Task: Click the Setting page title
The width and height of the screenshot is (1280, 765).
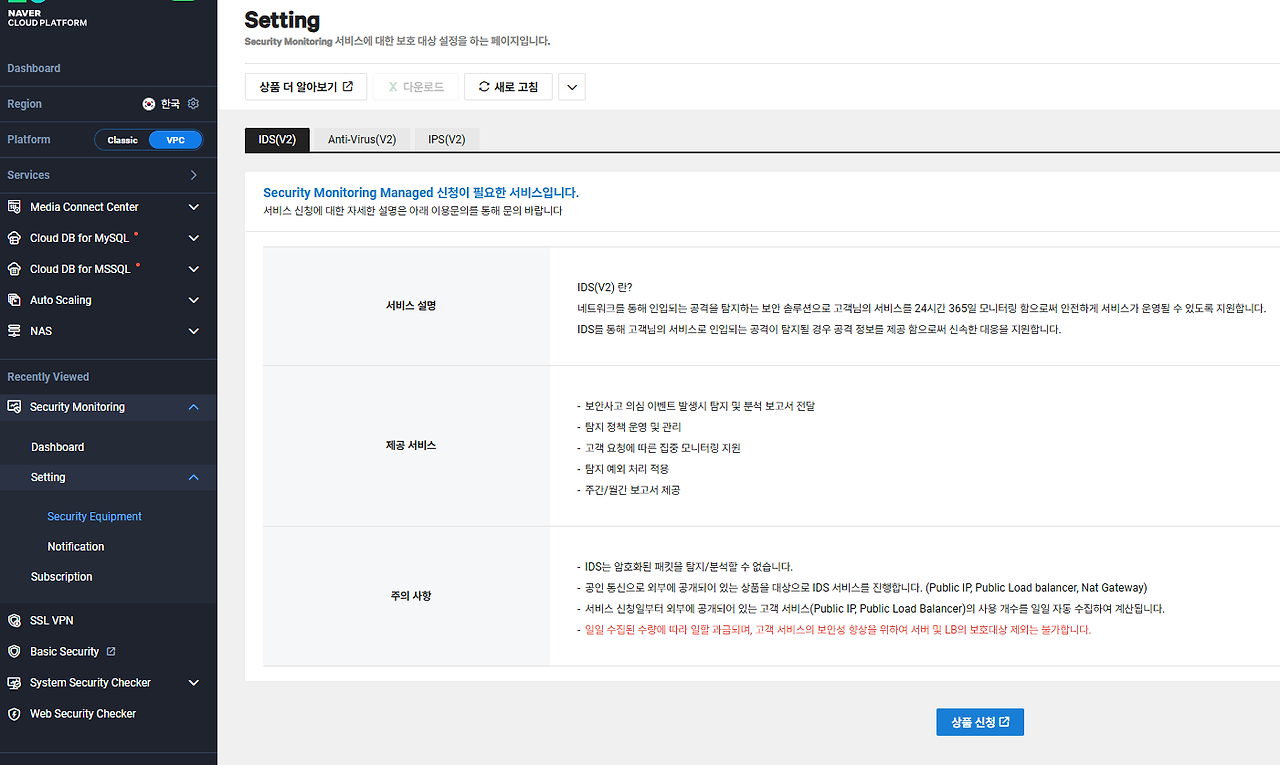Action: pyautogui.click(x=282, y=20)
